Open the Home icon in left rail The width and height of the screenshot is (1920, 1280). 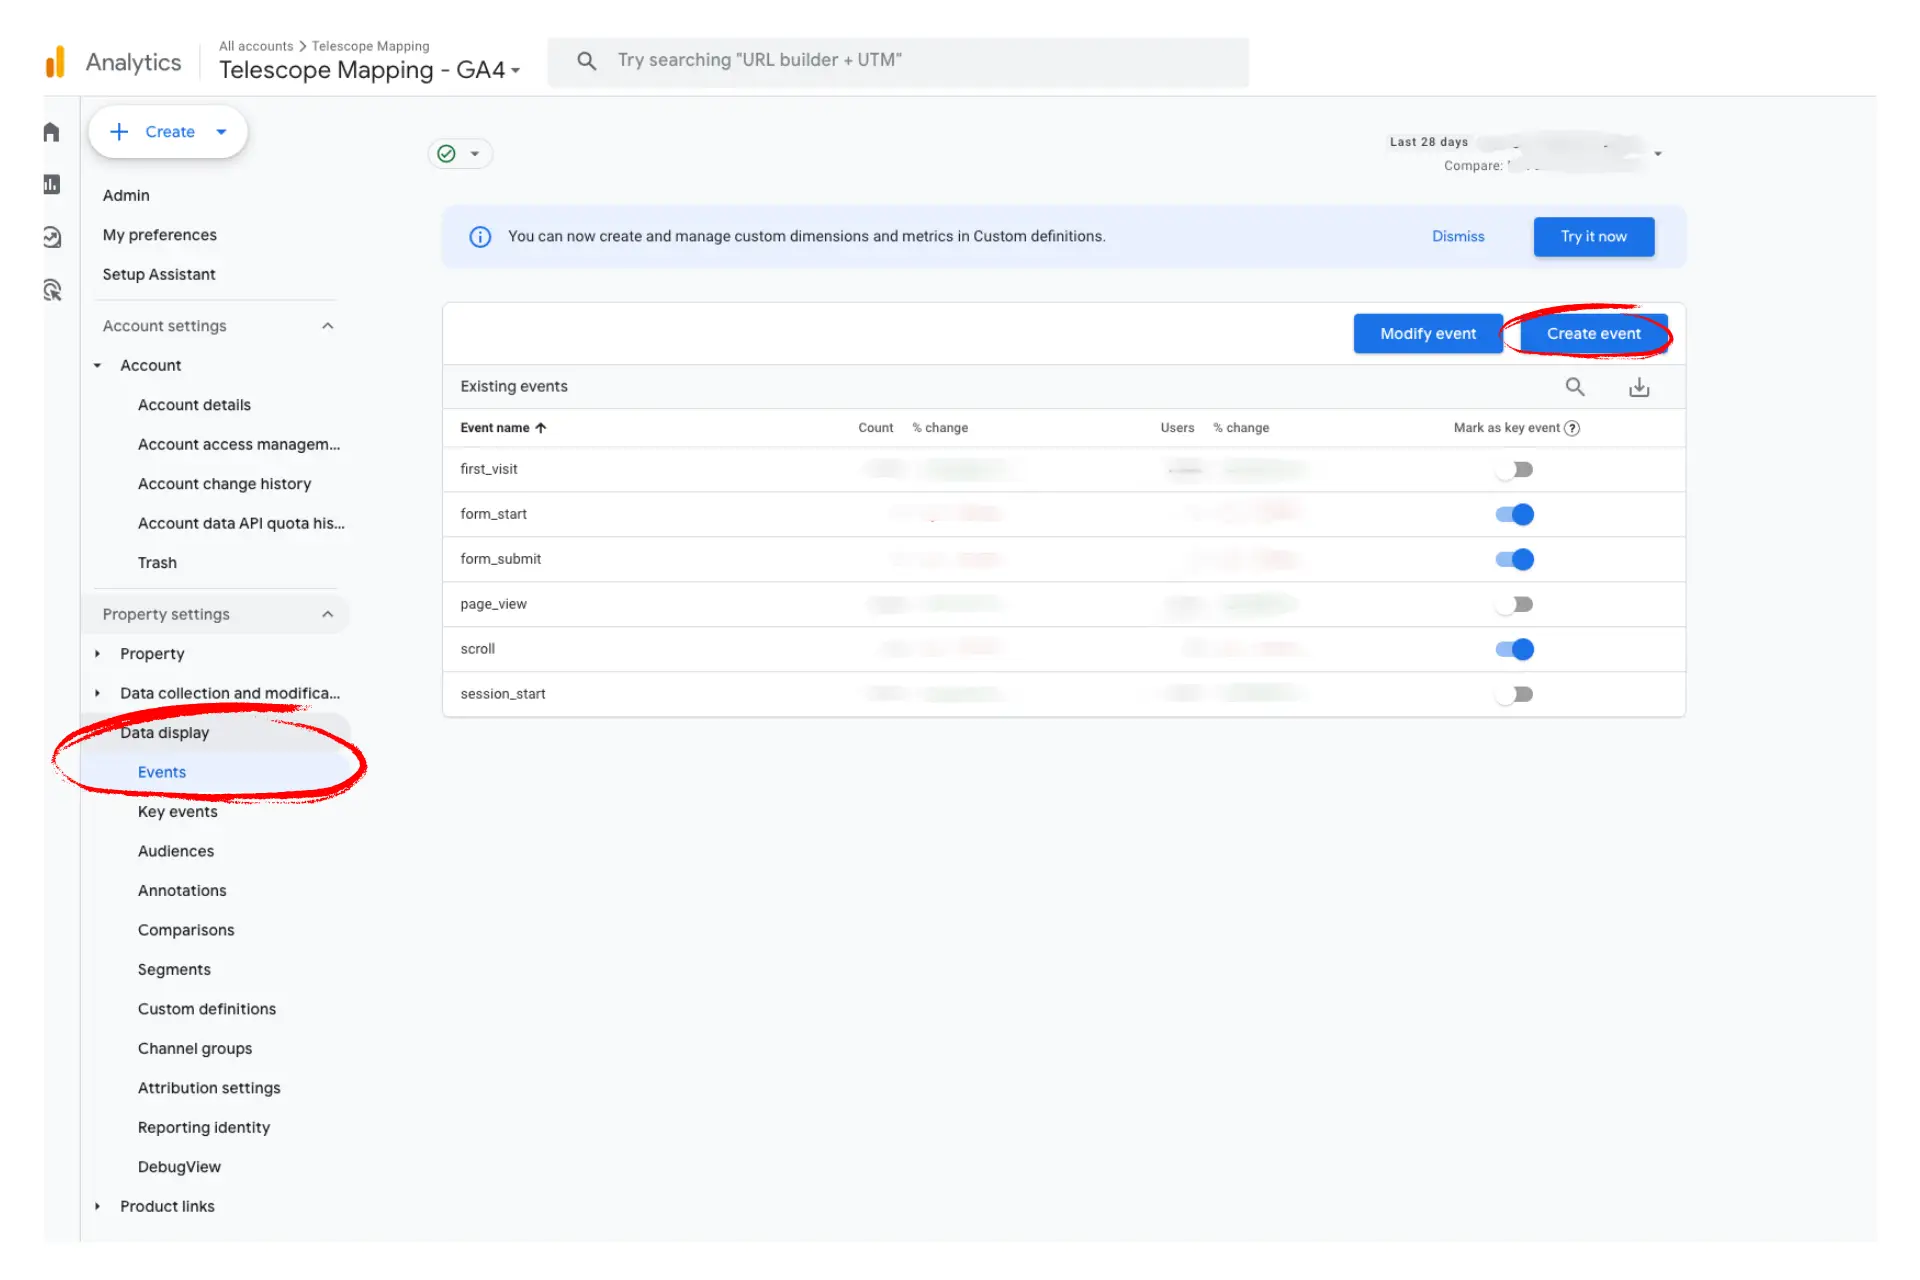(x=52, y=132)
